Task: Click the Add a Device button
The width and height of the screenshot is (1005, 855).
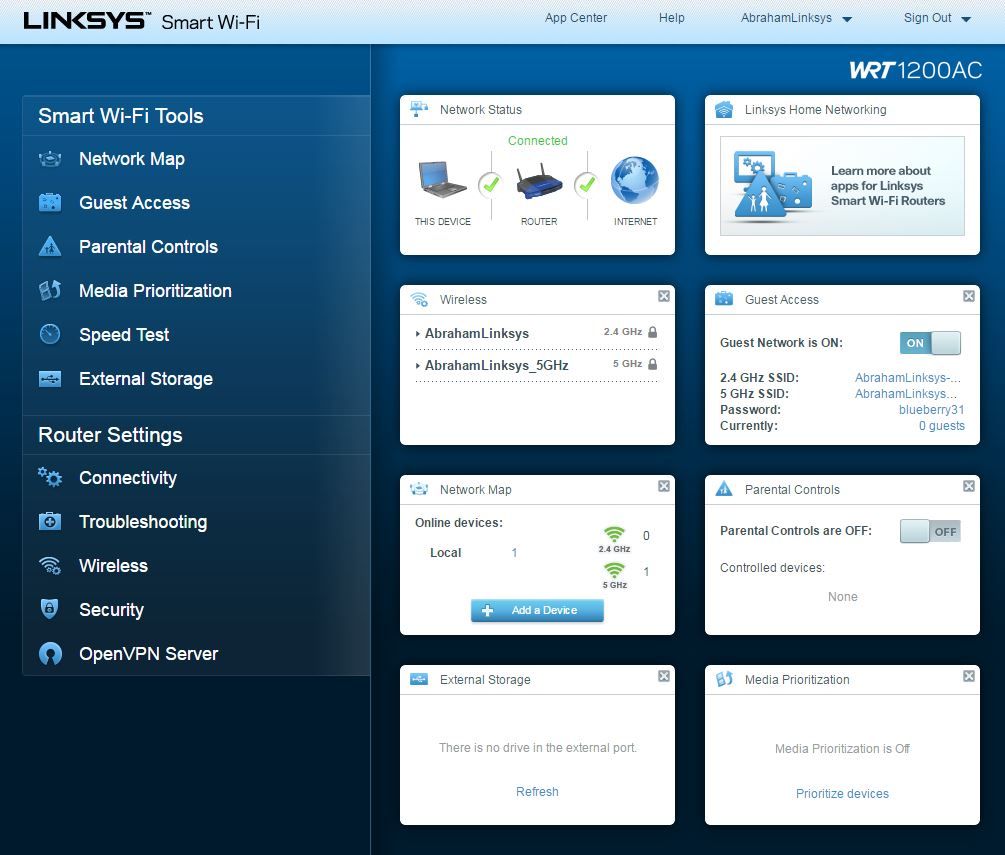Action: click(537, 610)
